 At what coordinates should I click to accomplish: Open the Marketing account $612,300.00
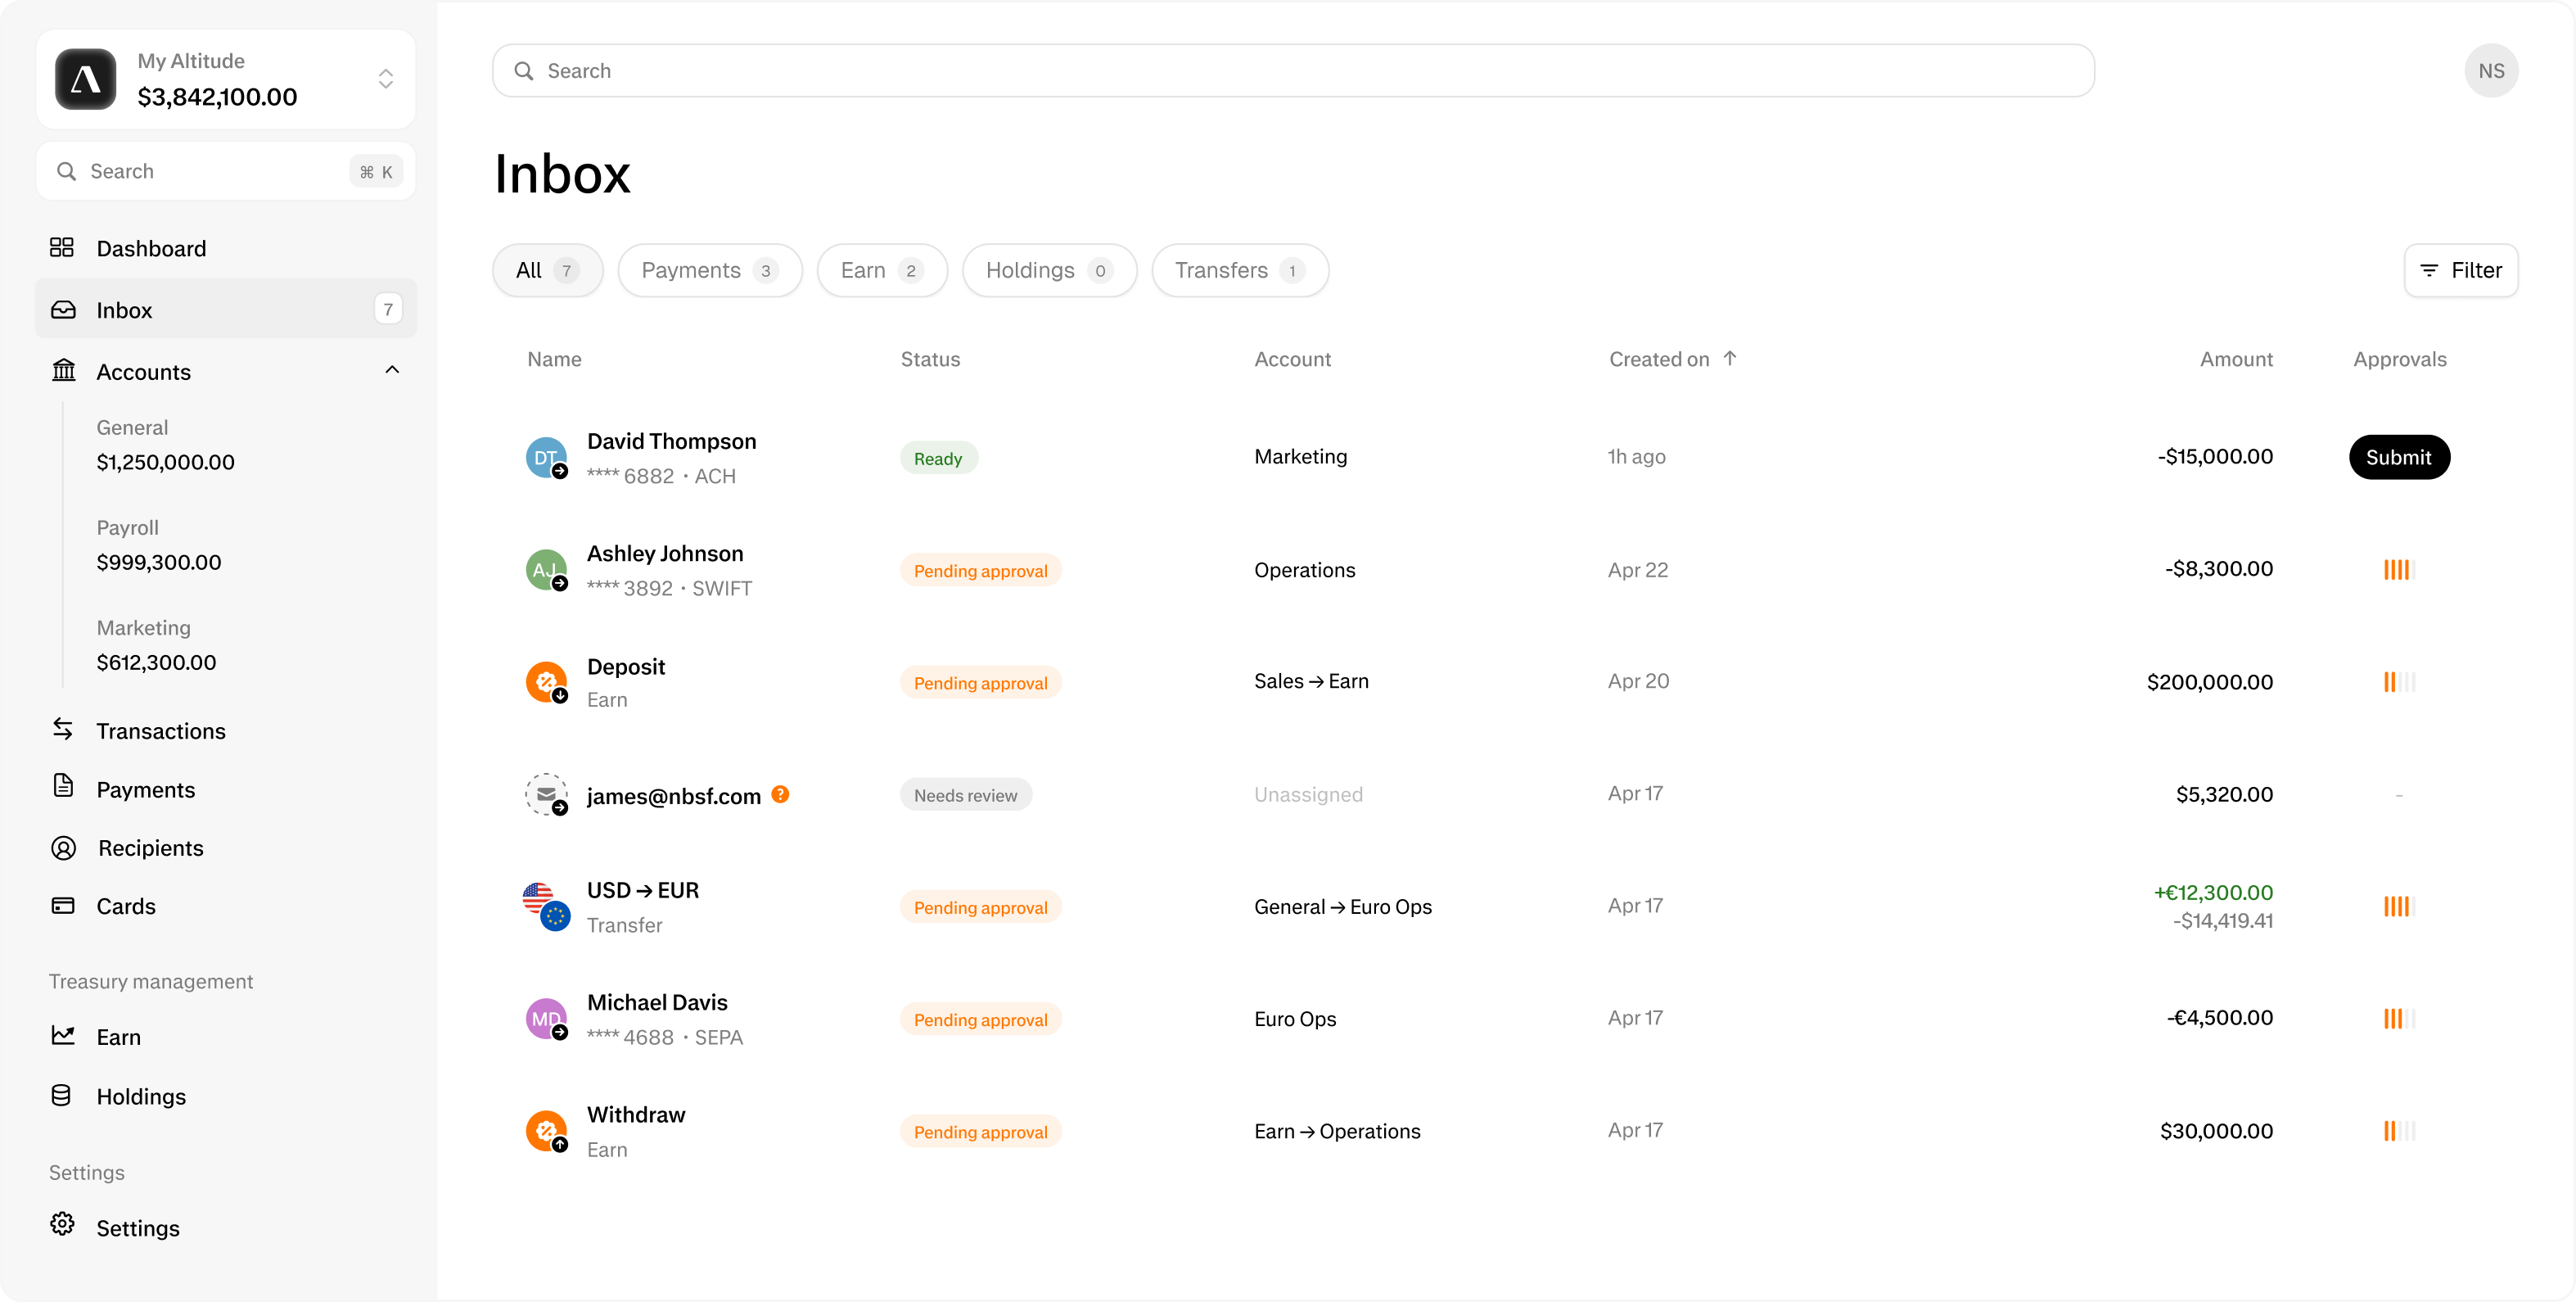tap(156, 645)
